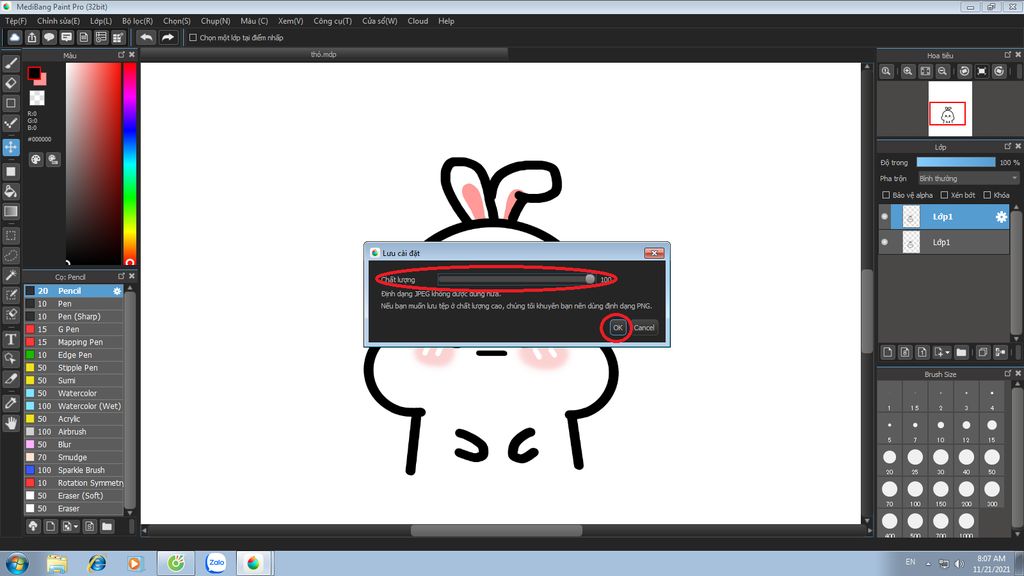Open the Bộ lọc(R) menu
The height and width of the screenshot is (576, 1024).
point(137,20)
